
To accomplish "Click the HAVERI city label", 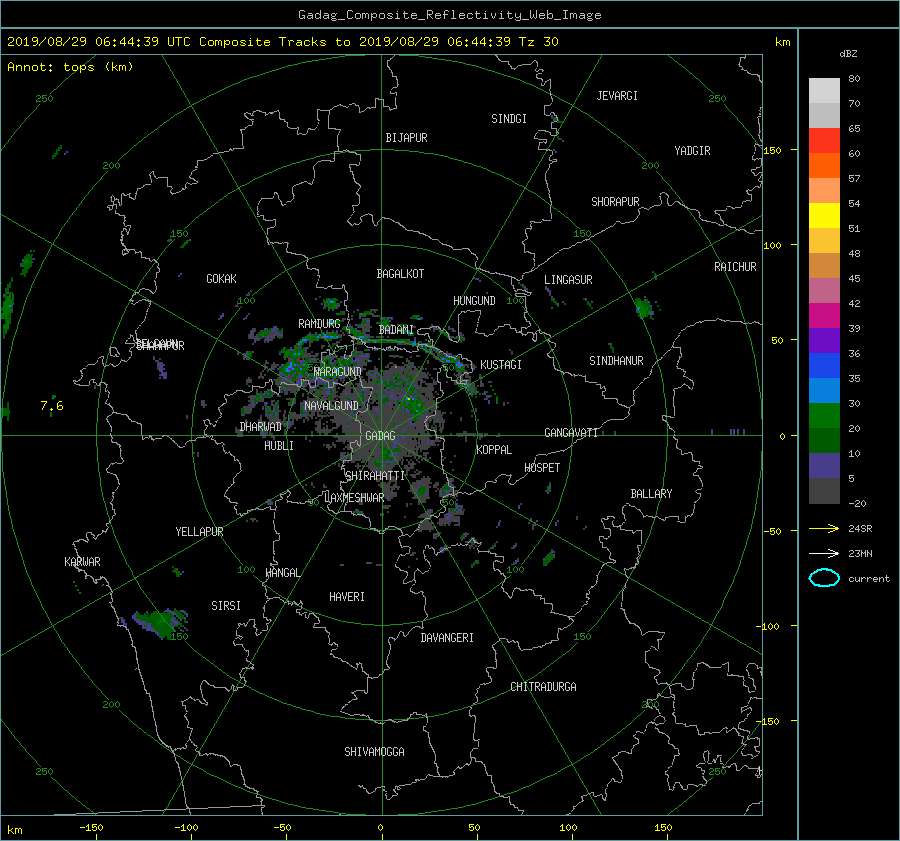I will (347, 597).
